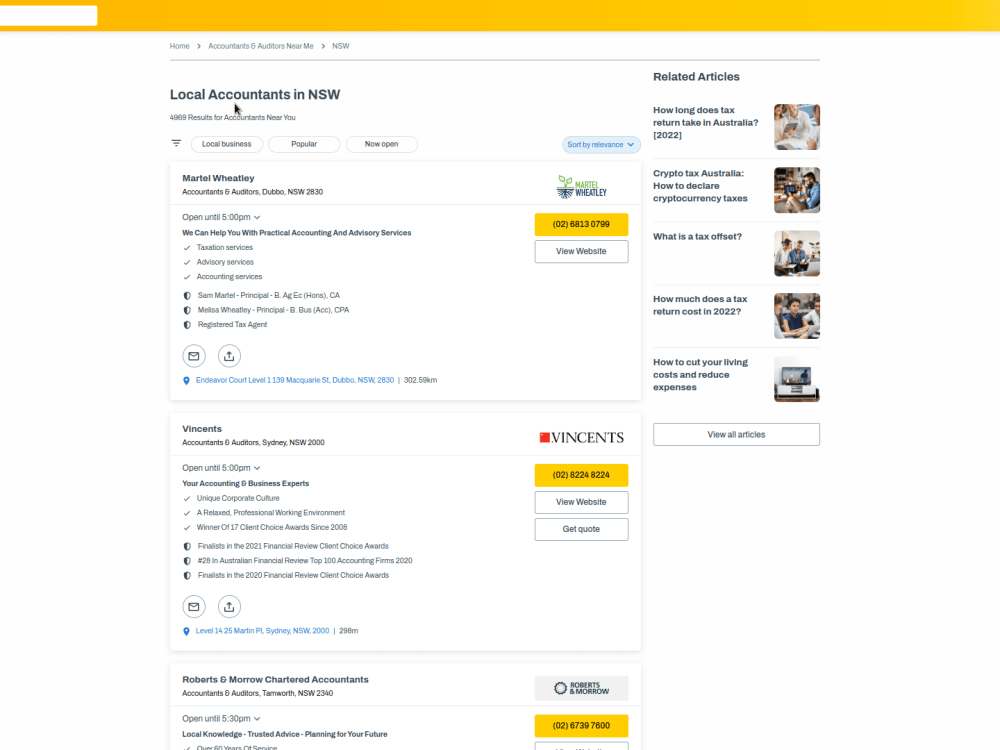Click thumbnail for Crypto tax article

(x=797, y=190)
